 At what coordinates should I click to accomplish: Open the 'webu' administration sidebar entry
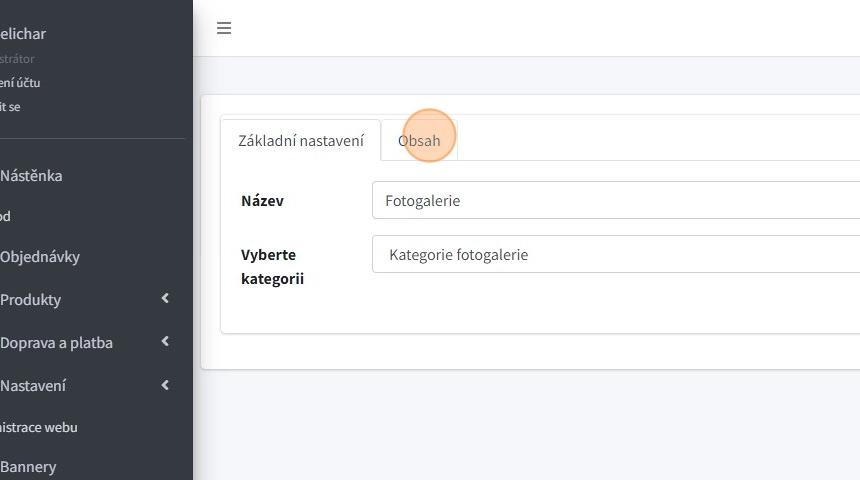[x=38, y=427]
